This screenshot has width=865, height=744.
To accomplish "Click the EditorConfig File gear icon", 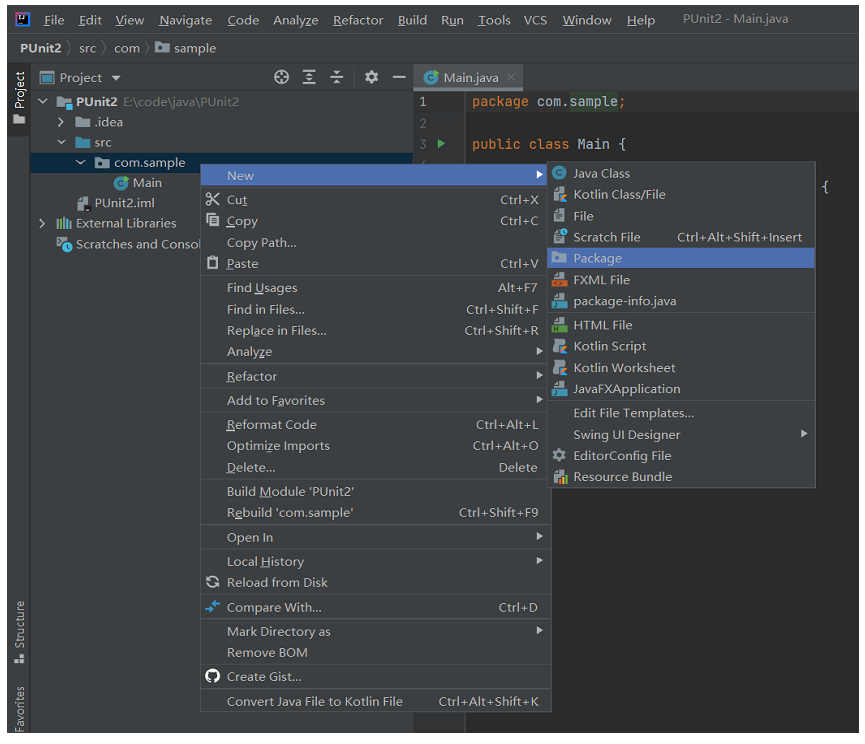I will (559, 455).
